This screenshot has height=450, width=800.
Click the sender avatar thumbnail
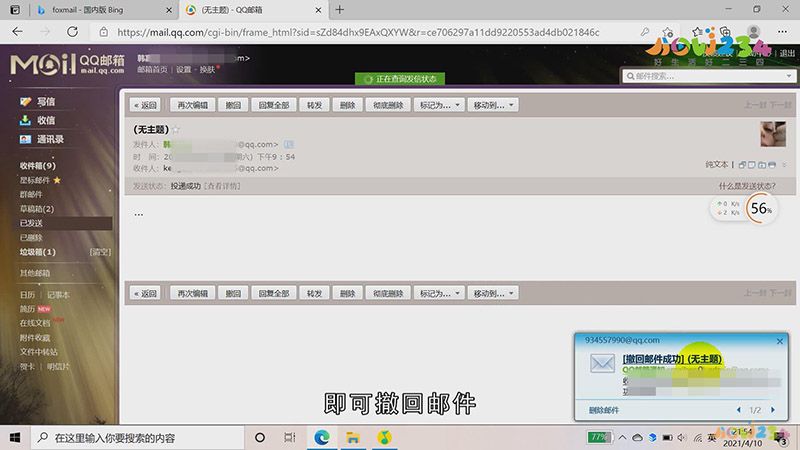pyautogui.click(x=773, y=134)
